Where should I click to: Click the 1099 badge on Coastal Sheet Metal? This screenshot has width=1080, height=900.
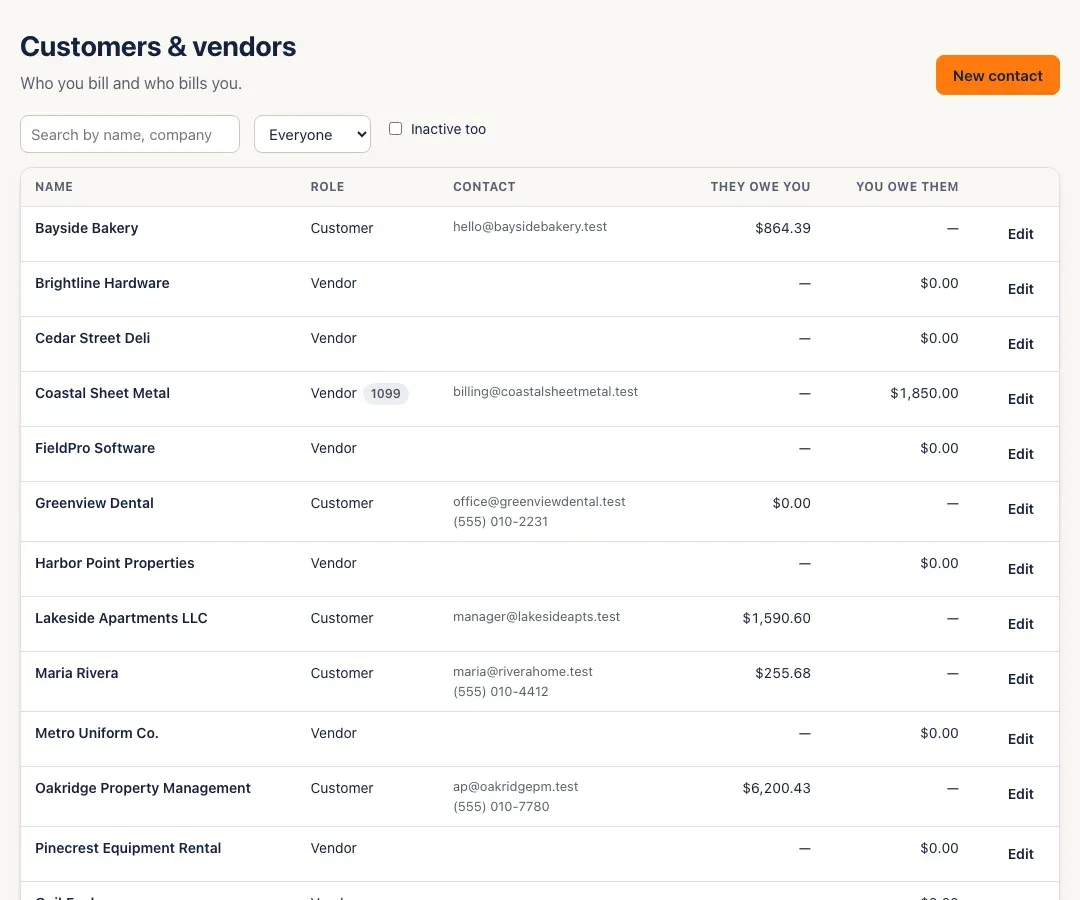coord(386,394)
